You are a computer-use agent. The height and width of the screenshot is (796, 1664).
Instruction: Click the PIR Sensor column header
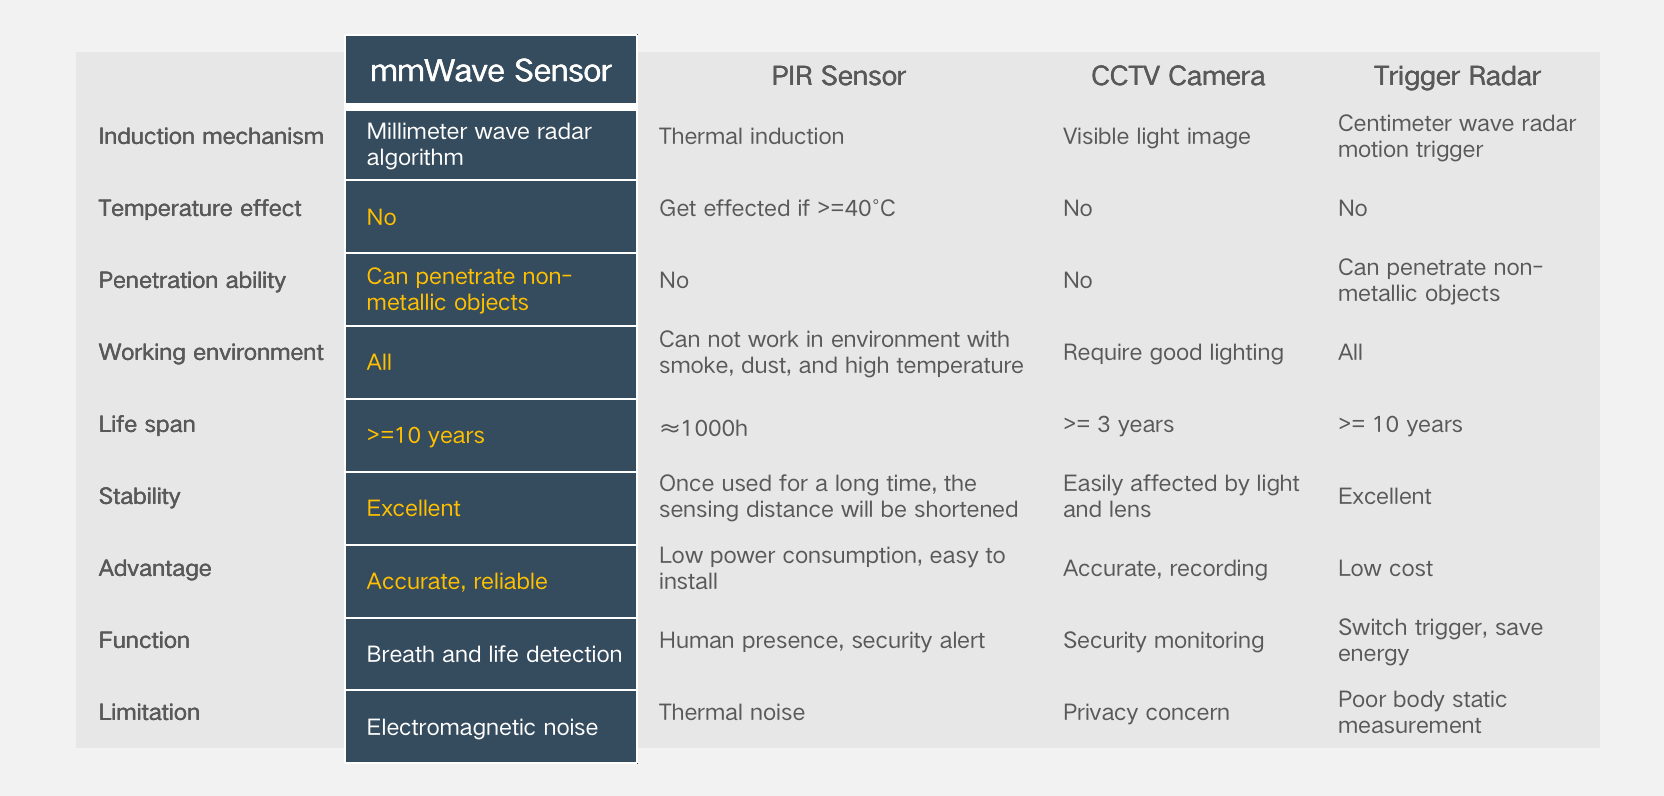tap(838, 76)
